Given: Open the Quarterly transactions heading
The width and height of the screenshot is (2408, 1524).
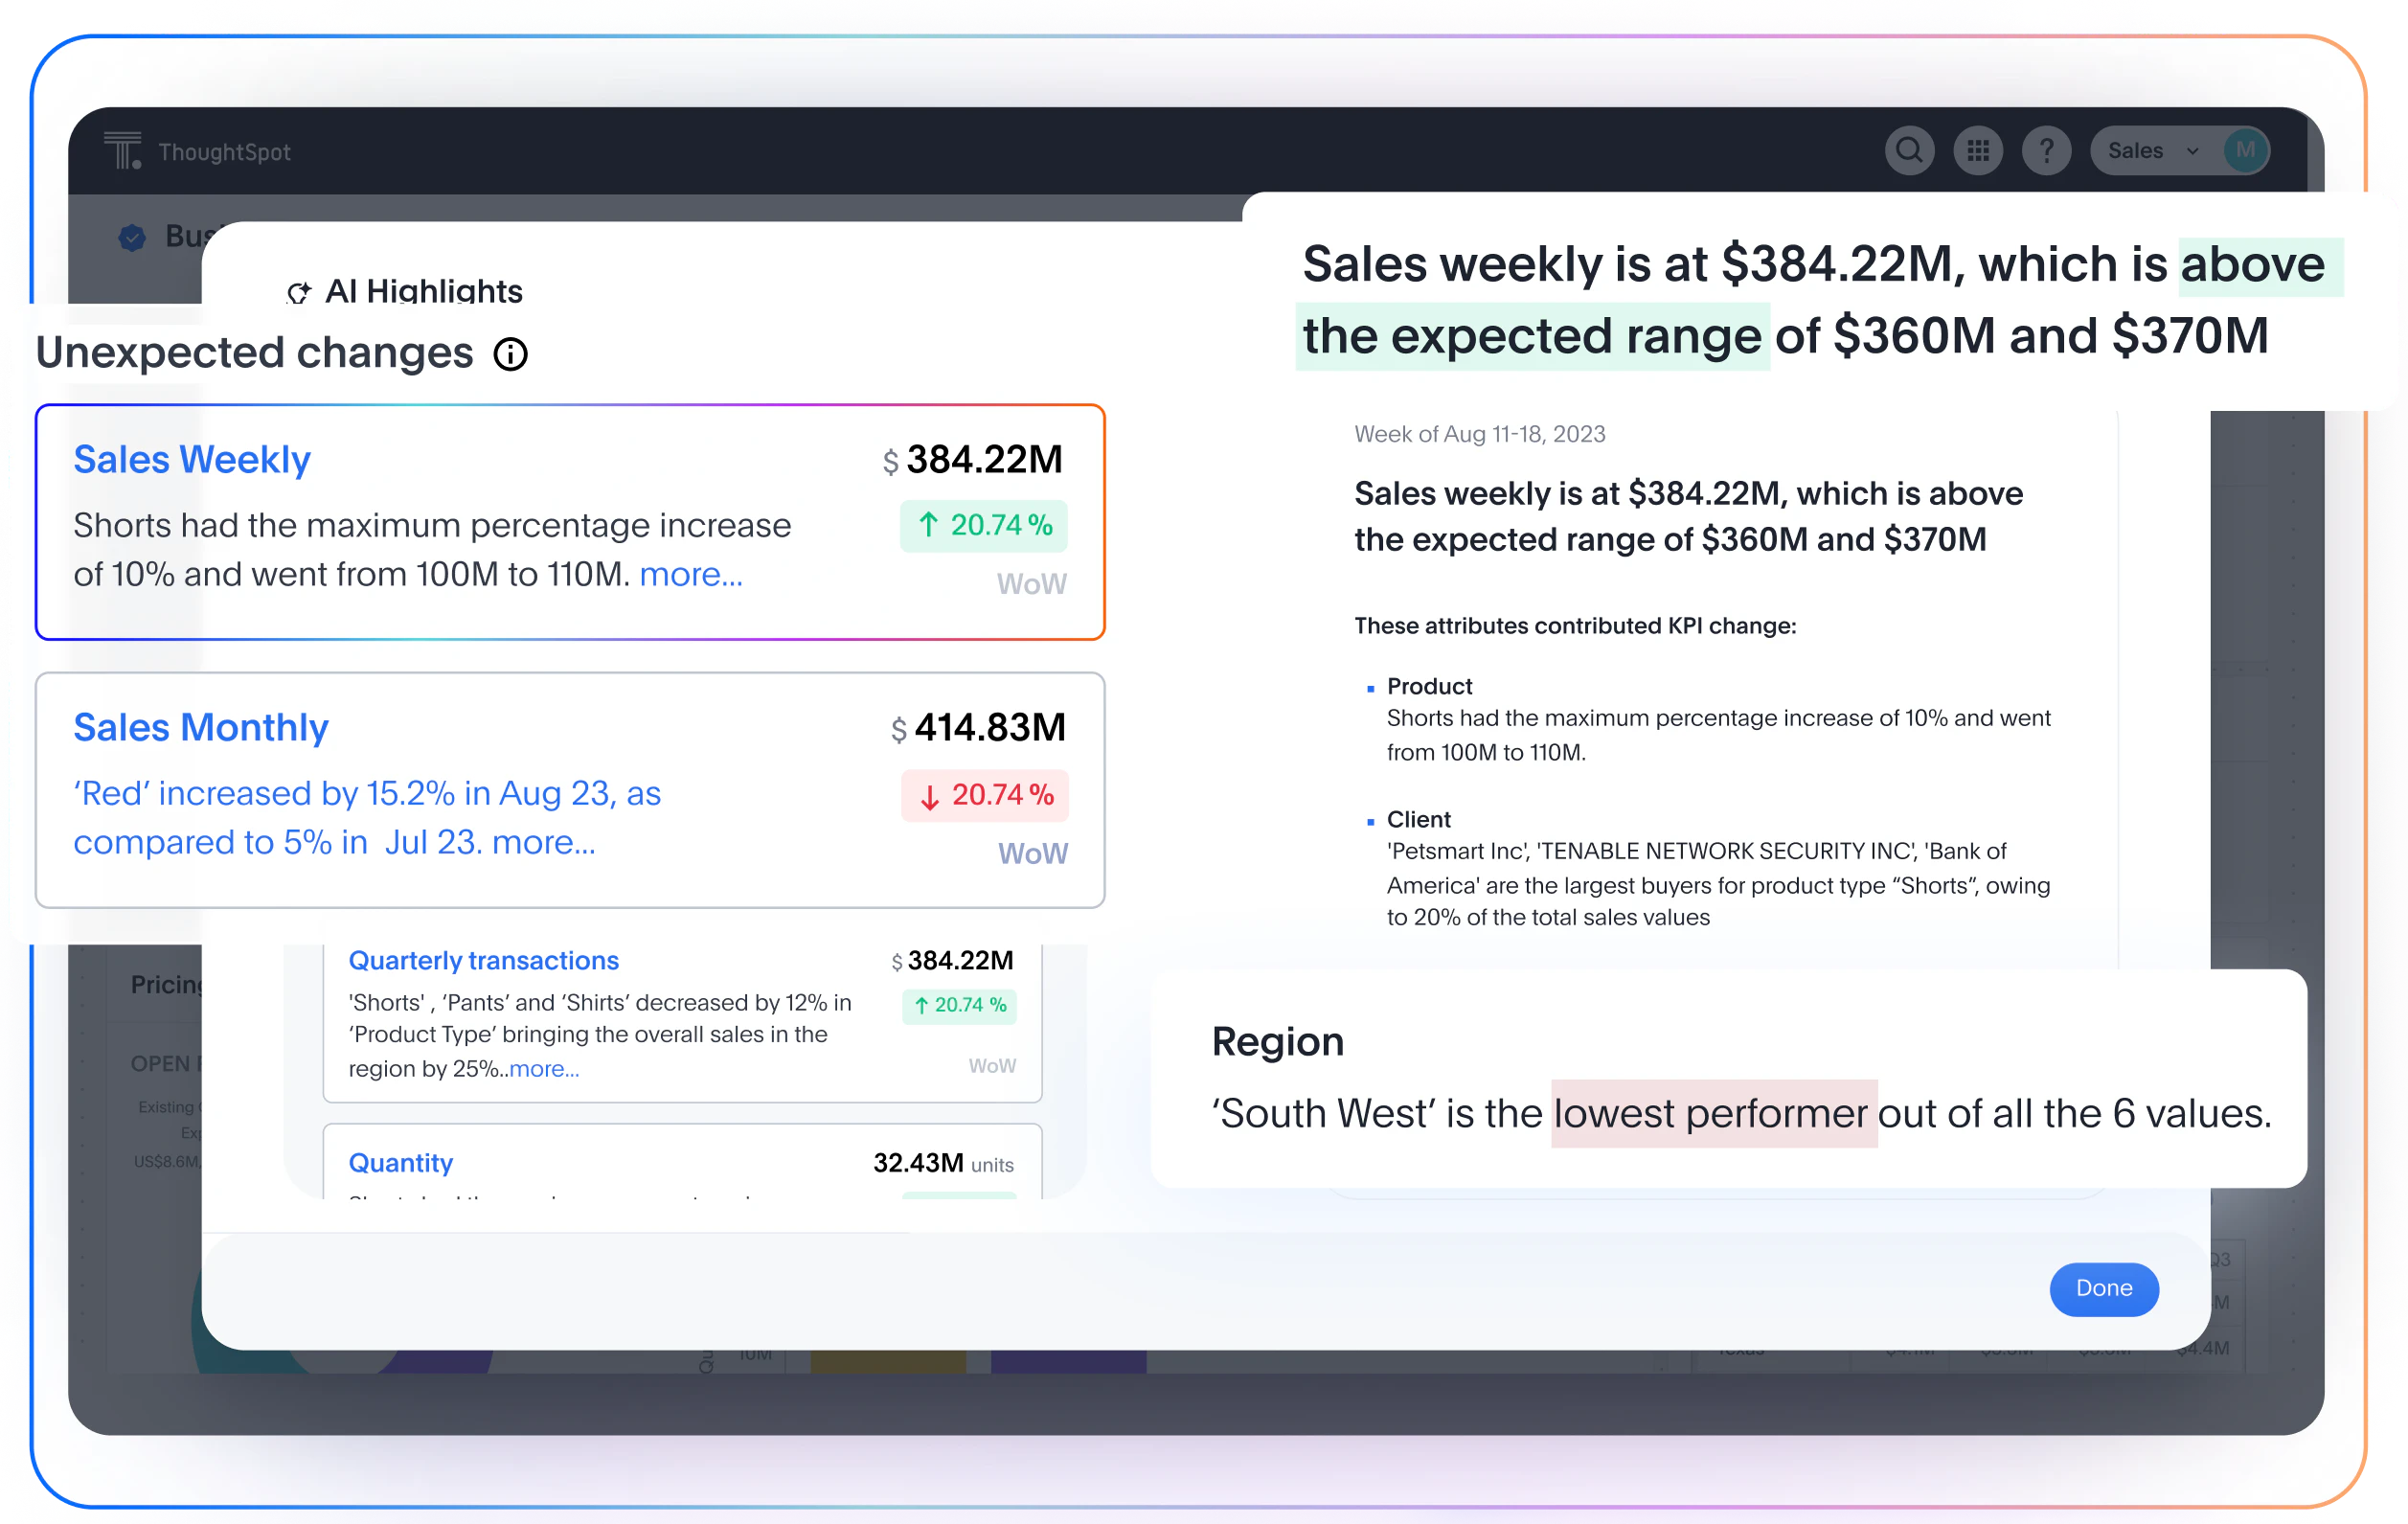Looking at the screenshot, I should [484, 960].
